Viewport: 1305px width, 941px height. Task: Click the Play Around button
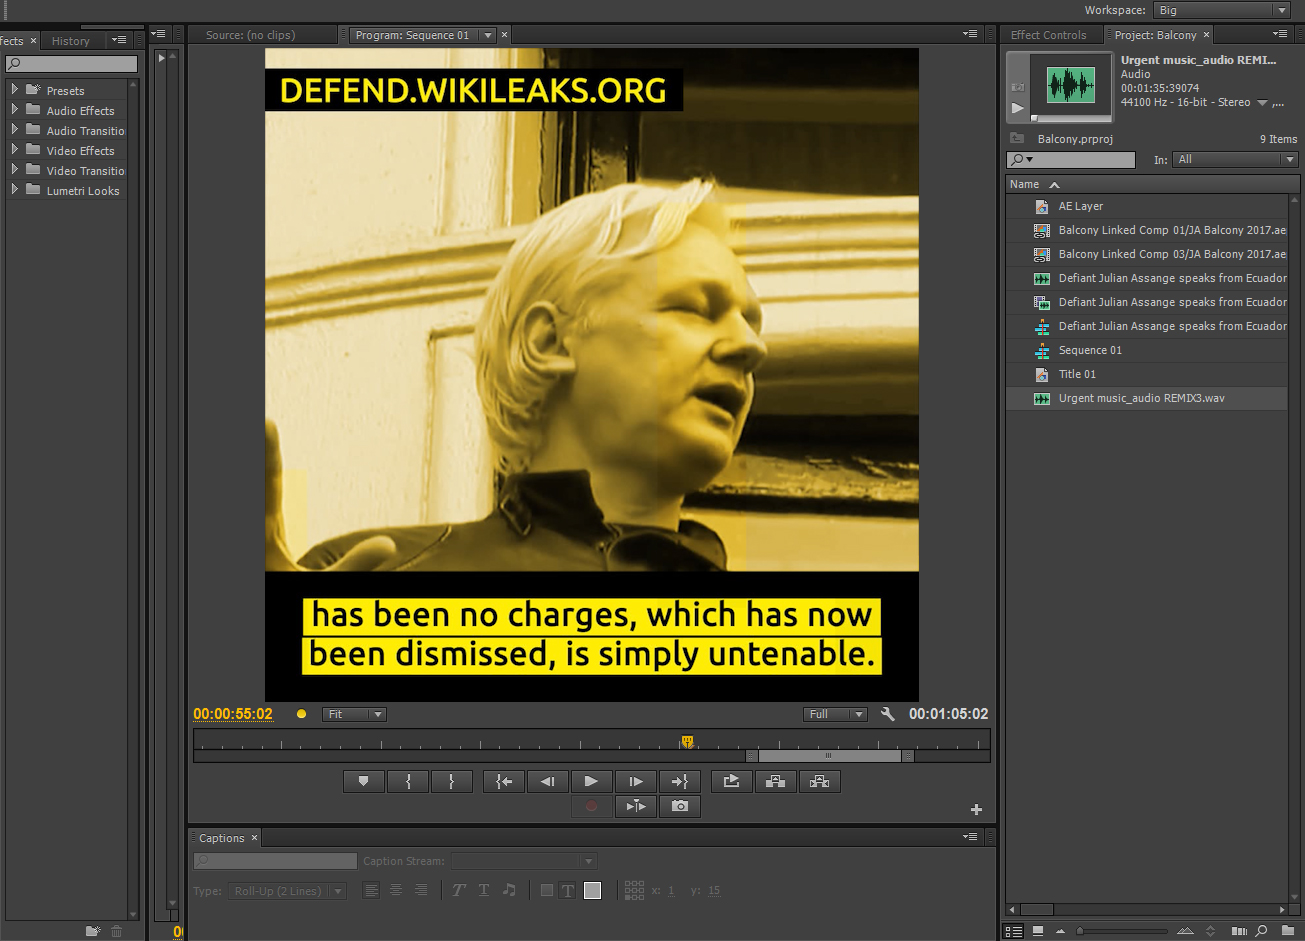click(x=636, y=806)
